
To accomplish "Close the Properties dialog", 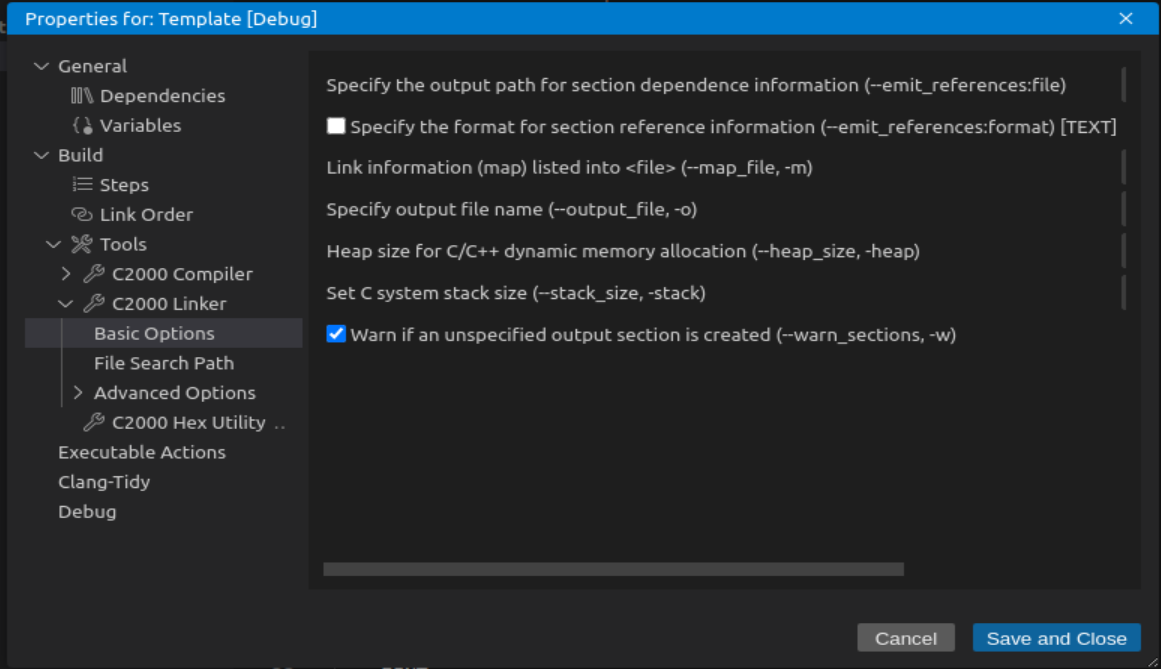I will pos(1125,19).
